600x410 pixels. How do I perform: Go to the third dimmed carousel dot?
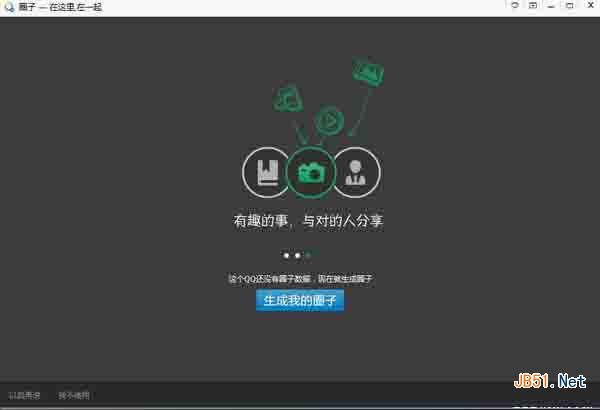pos(308,255)
